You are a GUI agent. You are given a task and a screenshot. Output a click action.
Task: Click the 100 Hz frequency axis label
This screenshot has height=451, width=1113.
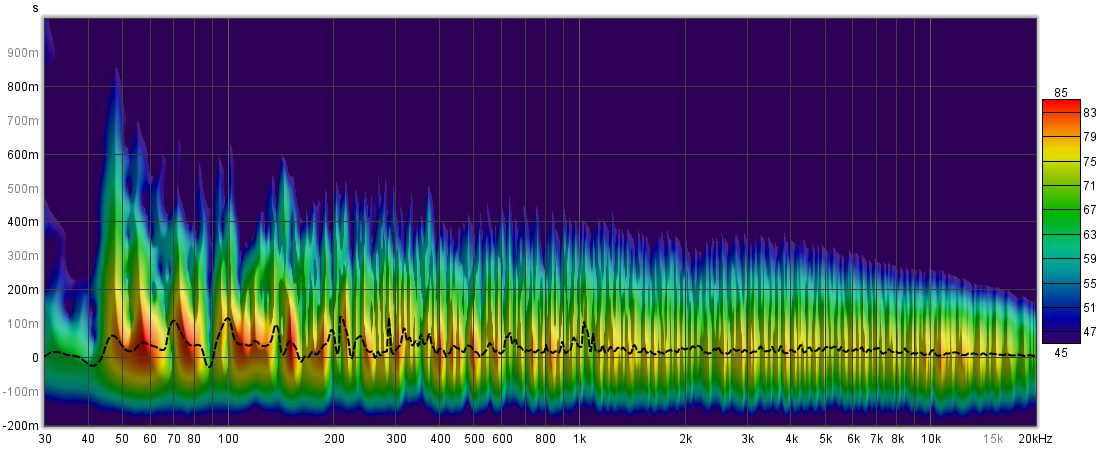click(x=228, y=439)
